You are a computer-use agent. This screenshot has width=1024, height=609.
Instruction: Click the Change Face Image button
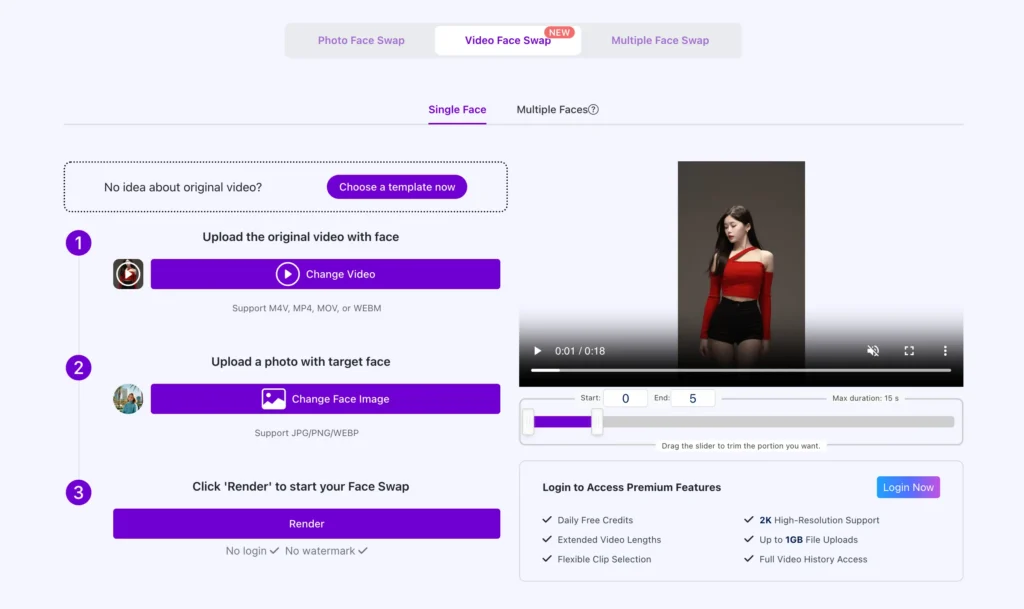[325, 399]
